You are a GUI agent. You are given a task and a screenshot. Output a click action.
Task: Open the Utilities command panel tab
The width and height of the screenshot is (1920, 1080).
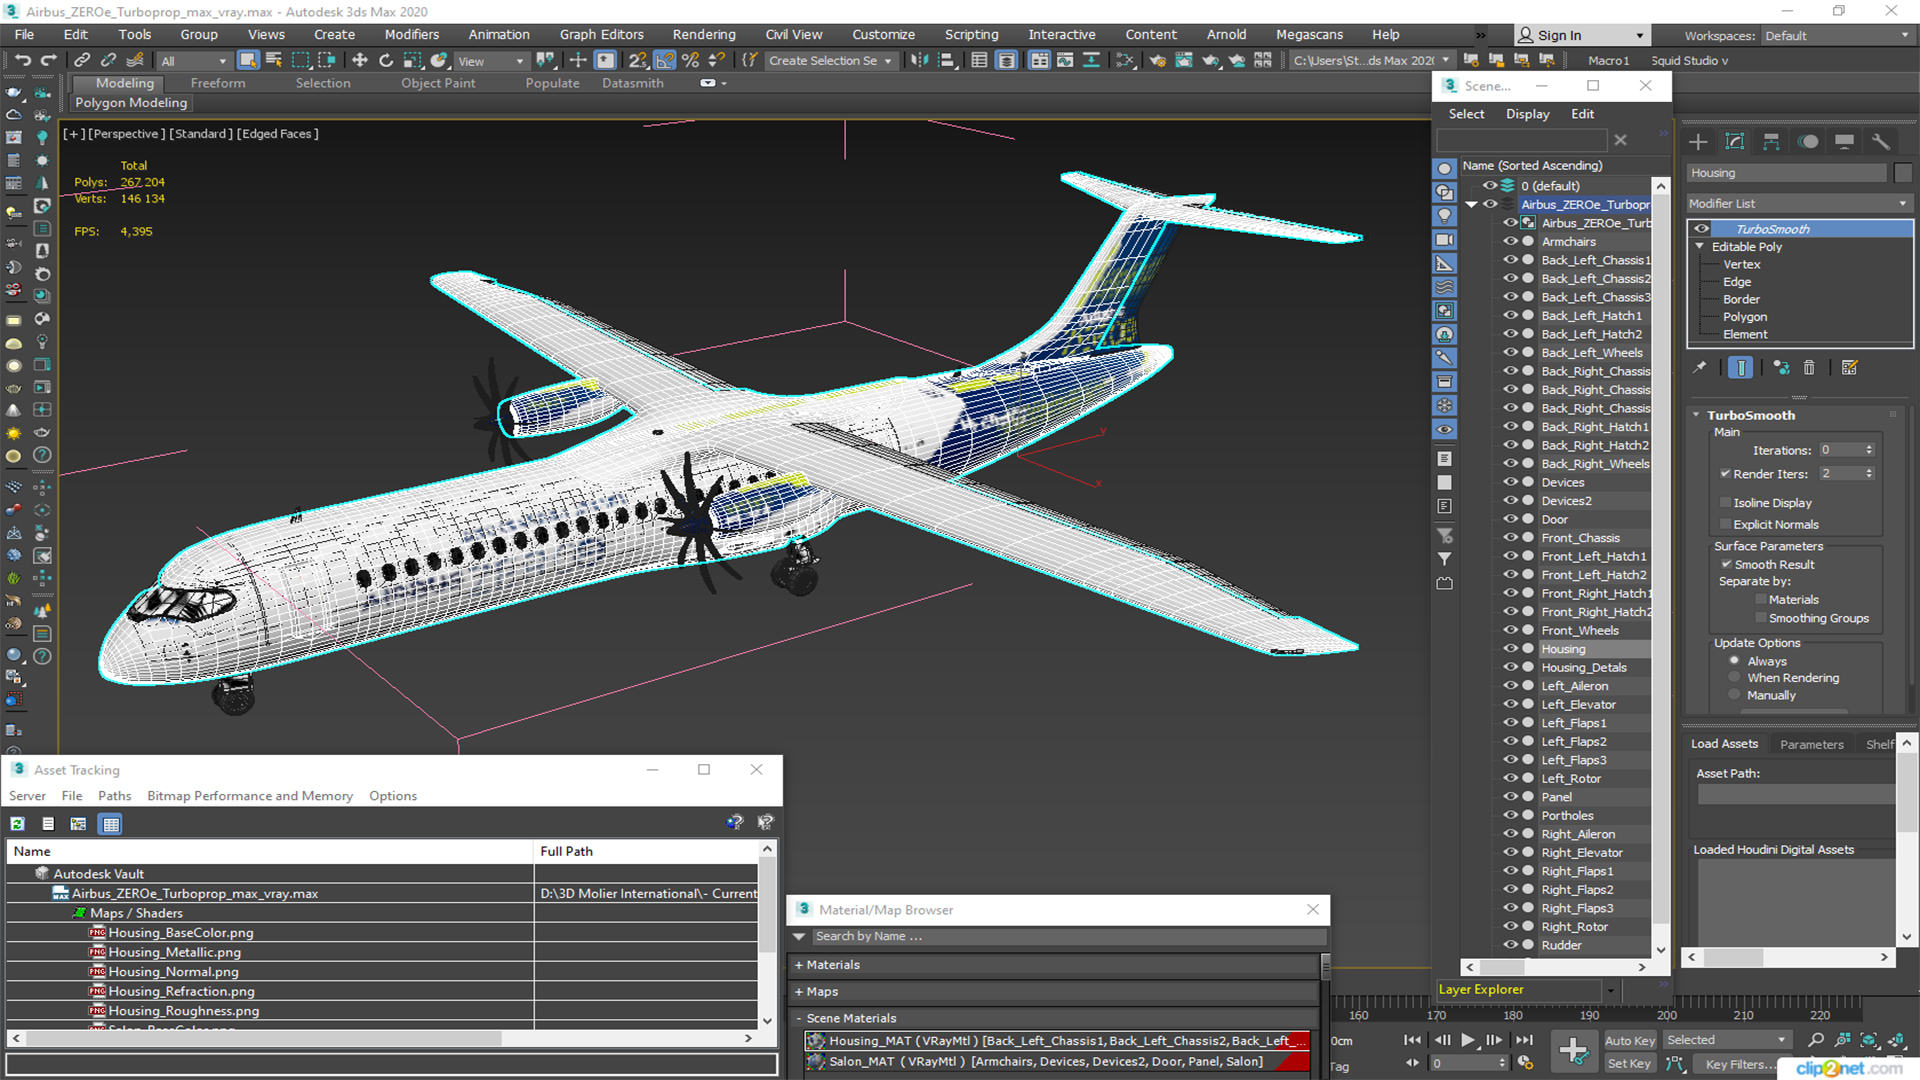[1881, 142]
